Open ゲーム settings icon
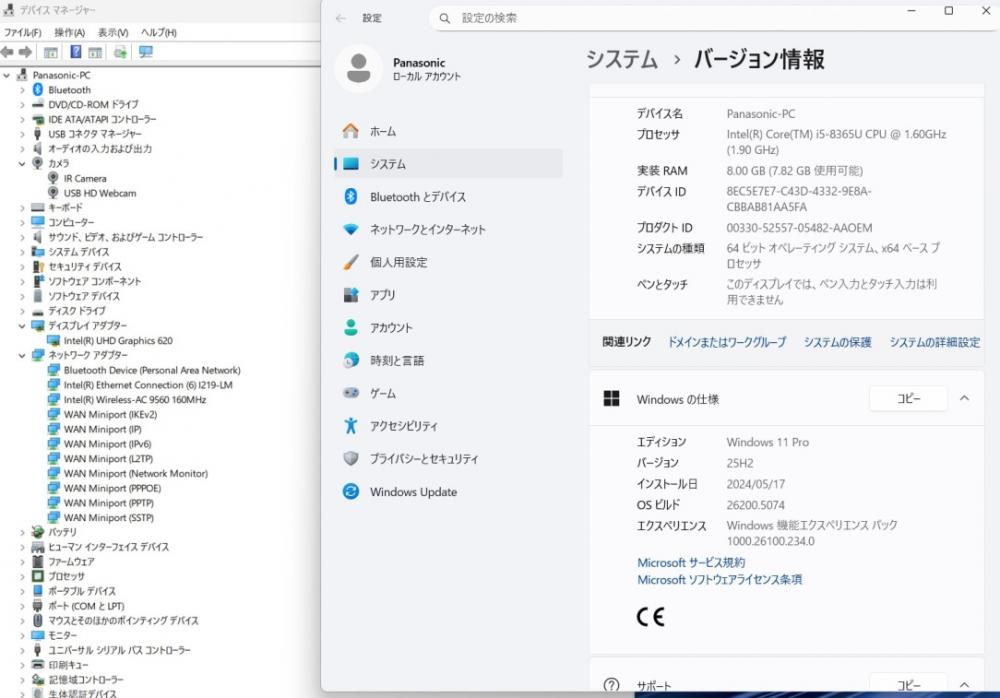The image size is (1000, 698). coord(351,393)
